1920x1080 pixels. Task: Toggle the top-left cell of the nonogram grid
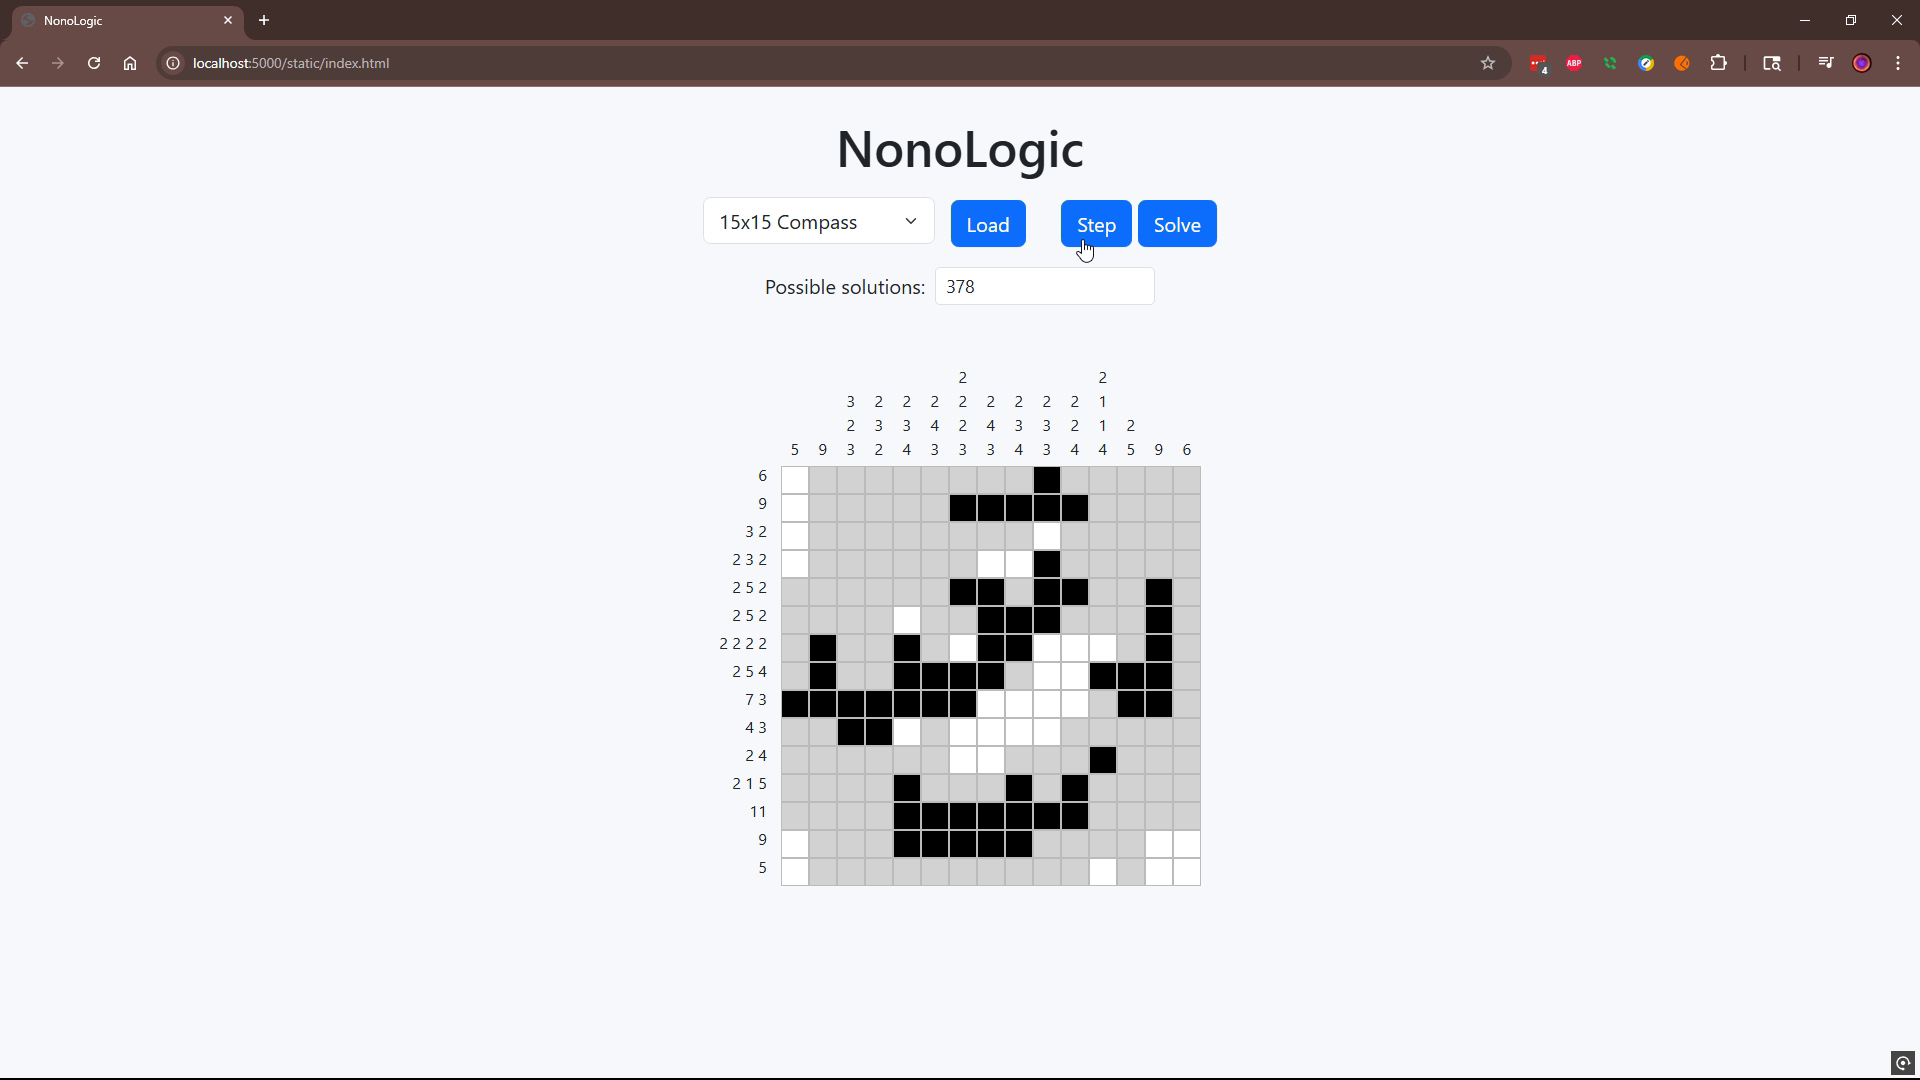coord(793,480)
